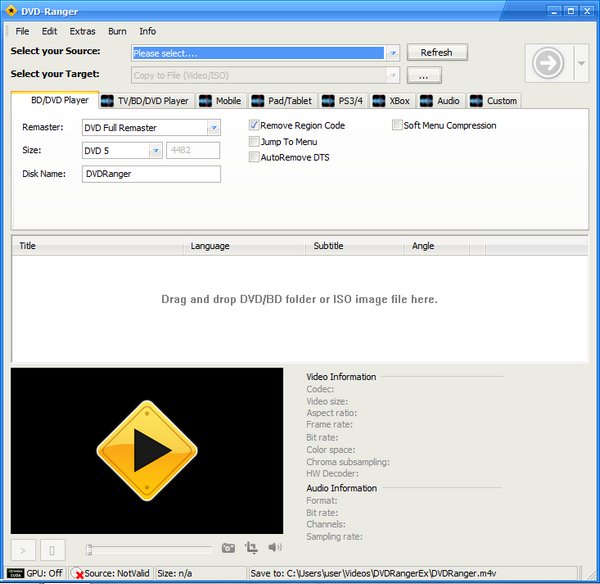Open the Select your Target dropdown
Viewport: 600px width, 584px height.
point(393,75)
